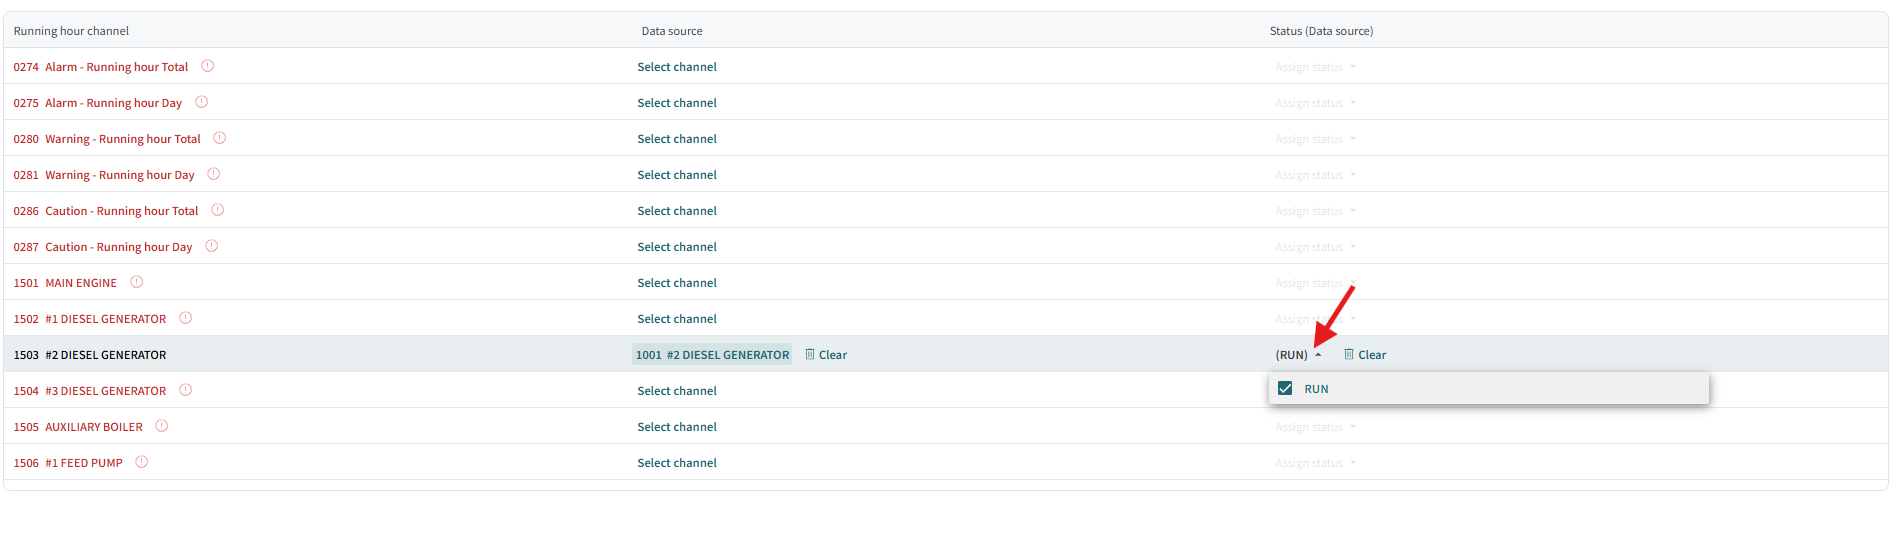Click warning icon beside 1501 MAIN ENGINE
This screenshot has height=546, width=1897.
pos(137,282)
